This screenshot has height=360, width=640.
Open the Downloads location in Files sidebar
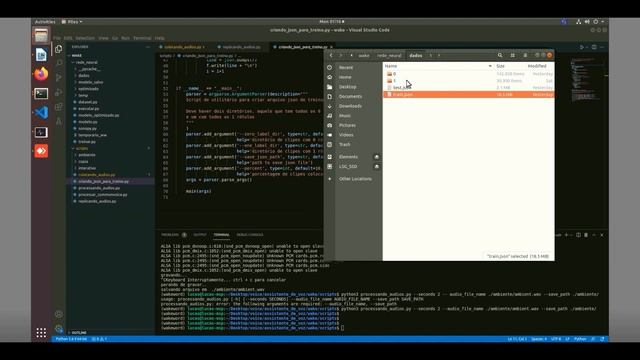[350, 106]
